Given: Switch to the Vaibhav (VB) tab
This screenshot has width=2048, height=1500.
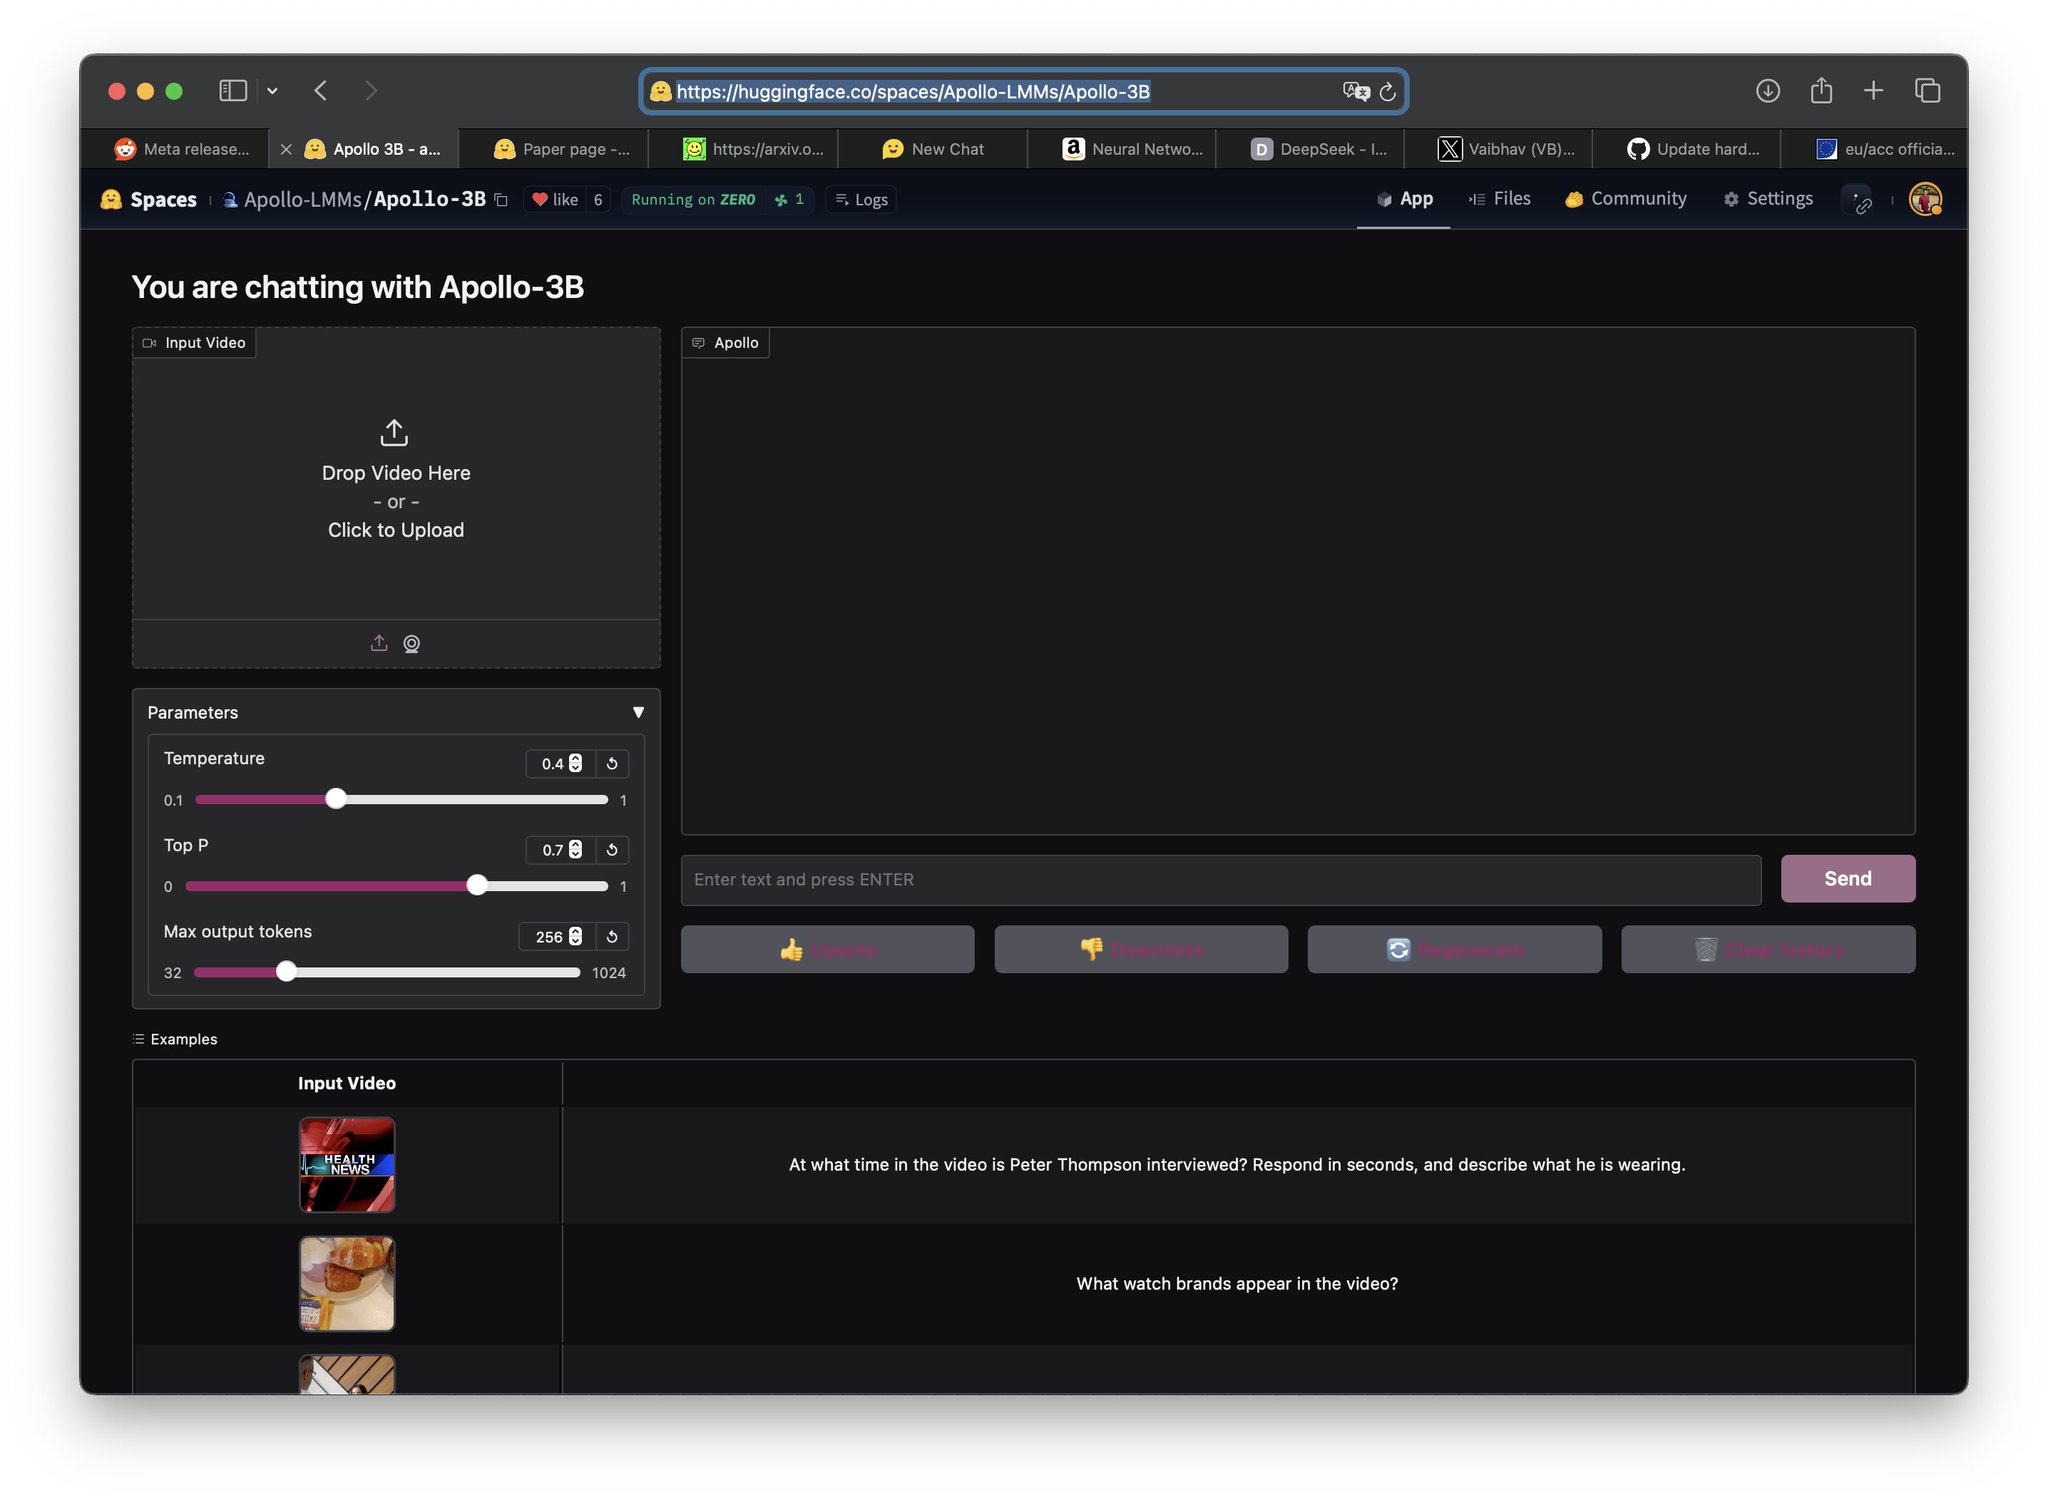Looking at the screenshot, I should click(1506, 149).
